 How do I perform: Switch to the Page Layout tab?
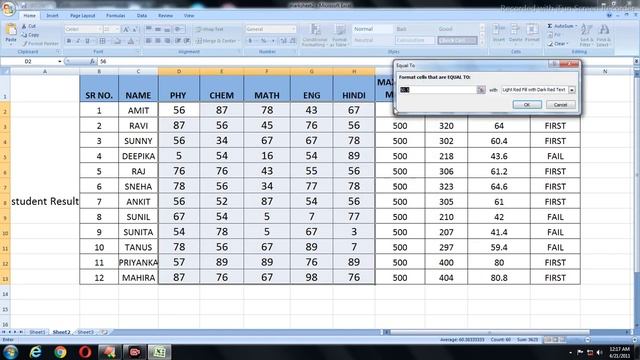(82, 16)
